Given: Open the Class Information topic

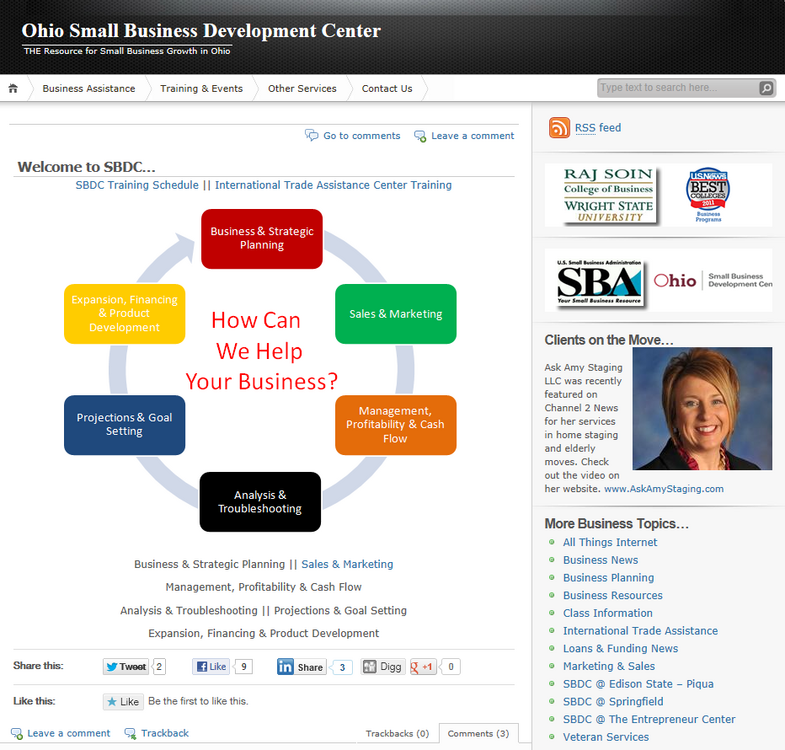Looking at the screenshot, I should pos(608,613).
